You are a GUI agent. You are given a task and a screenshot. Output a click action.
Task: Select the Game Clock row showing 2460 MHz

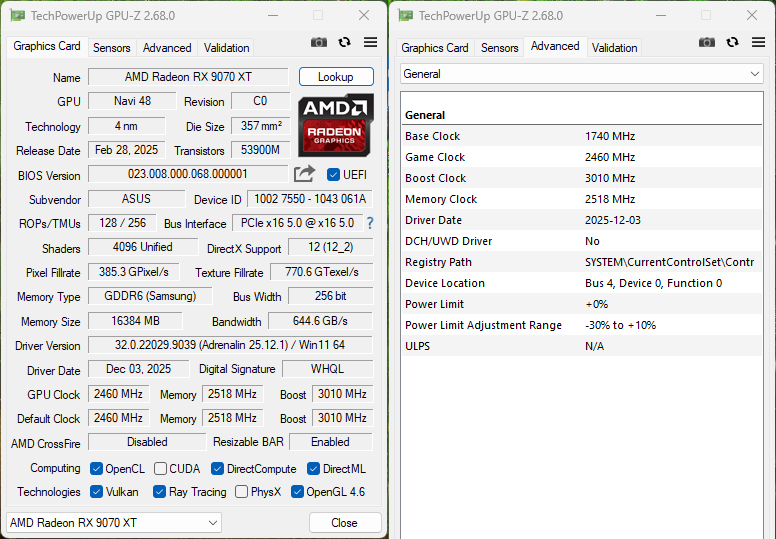582,157
